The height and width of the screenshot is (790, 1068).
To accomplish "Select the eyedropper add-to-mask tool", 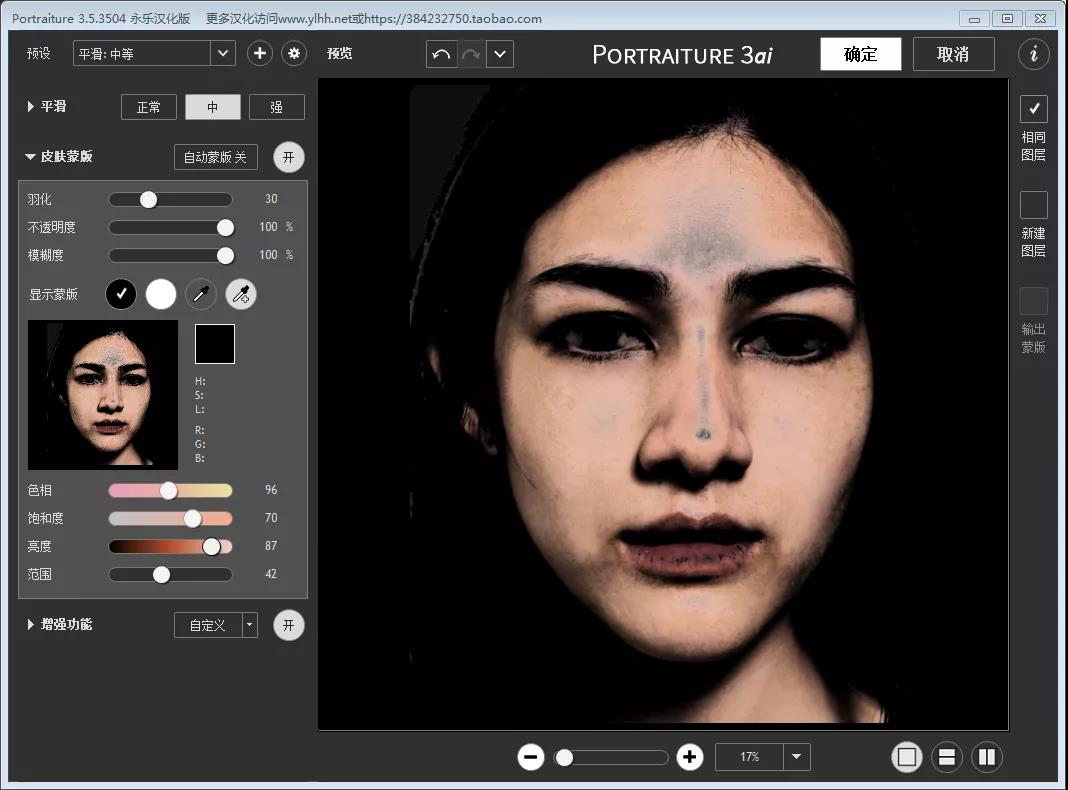I will click(x=241, y=294).
